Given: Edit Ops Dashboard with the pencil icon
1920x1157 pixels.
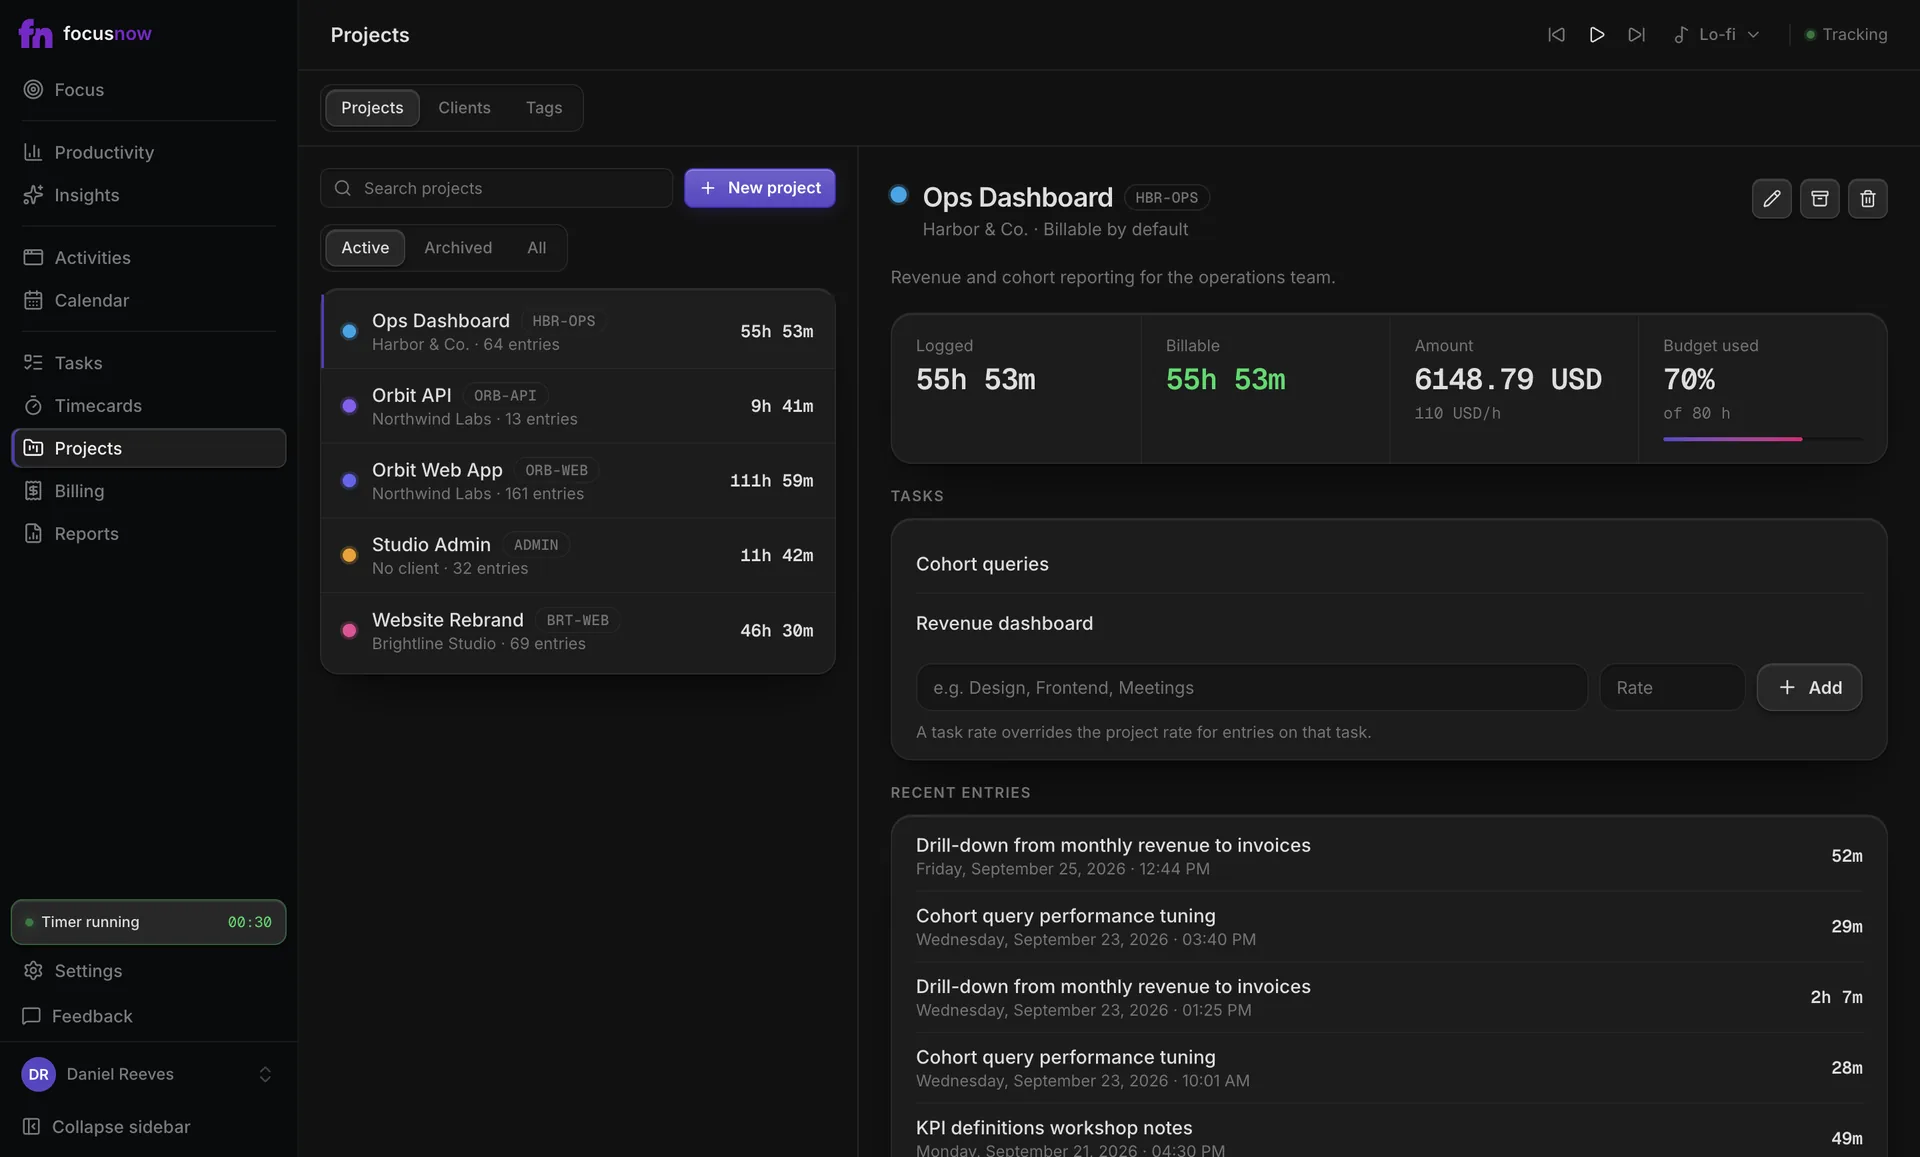Looking at the screenshot, I should (1771, 199).
